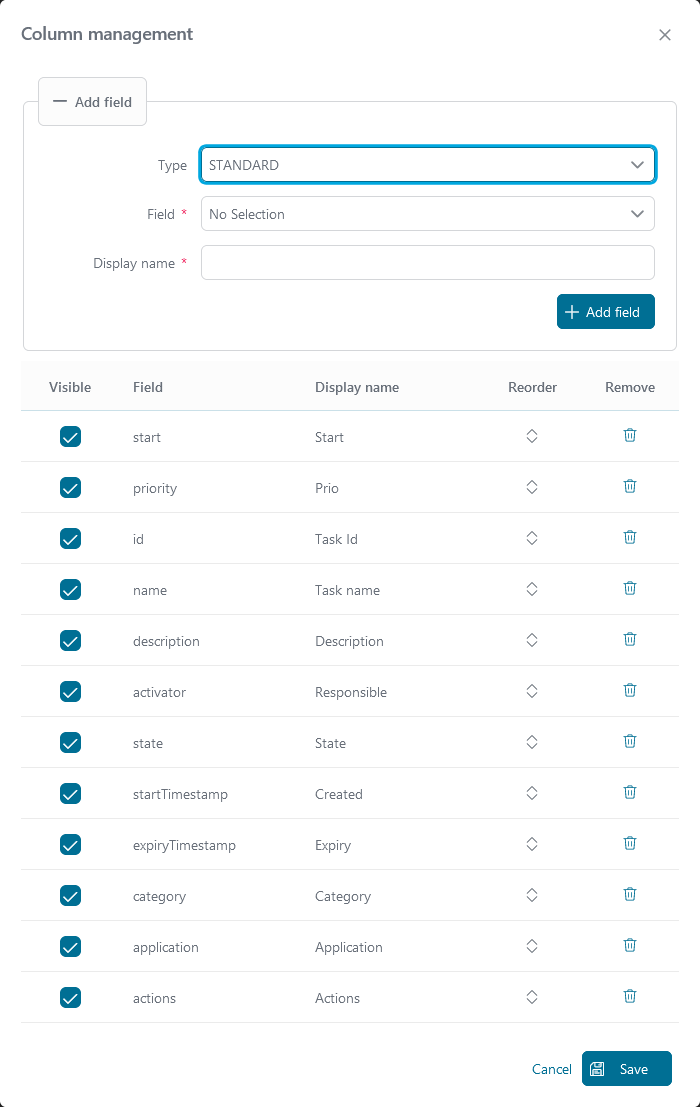
Task: Save the column configuration
Action: pyautogui.click(x=626, y=1069)
